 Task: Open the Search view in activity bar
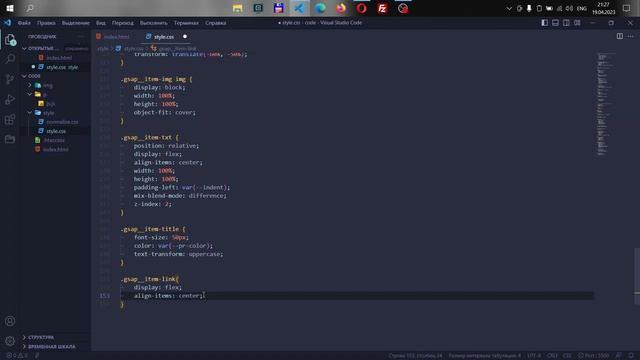tap(10, 59)
